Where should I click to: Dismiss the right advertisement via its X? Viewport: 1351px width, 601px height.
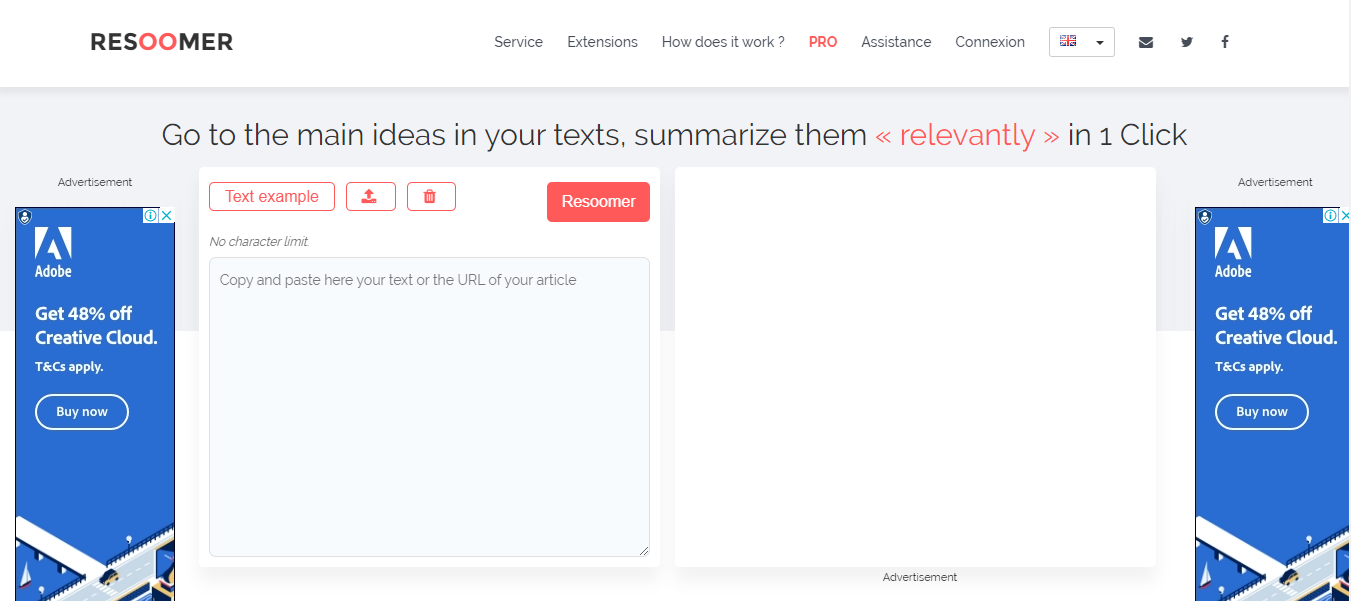click(1345, 215)
